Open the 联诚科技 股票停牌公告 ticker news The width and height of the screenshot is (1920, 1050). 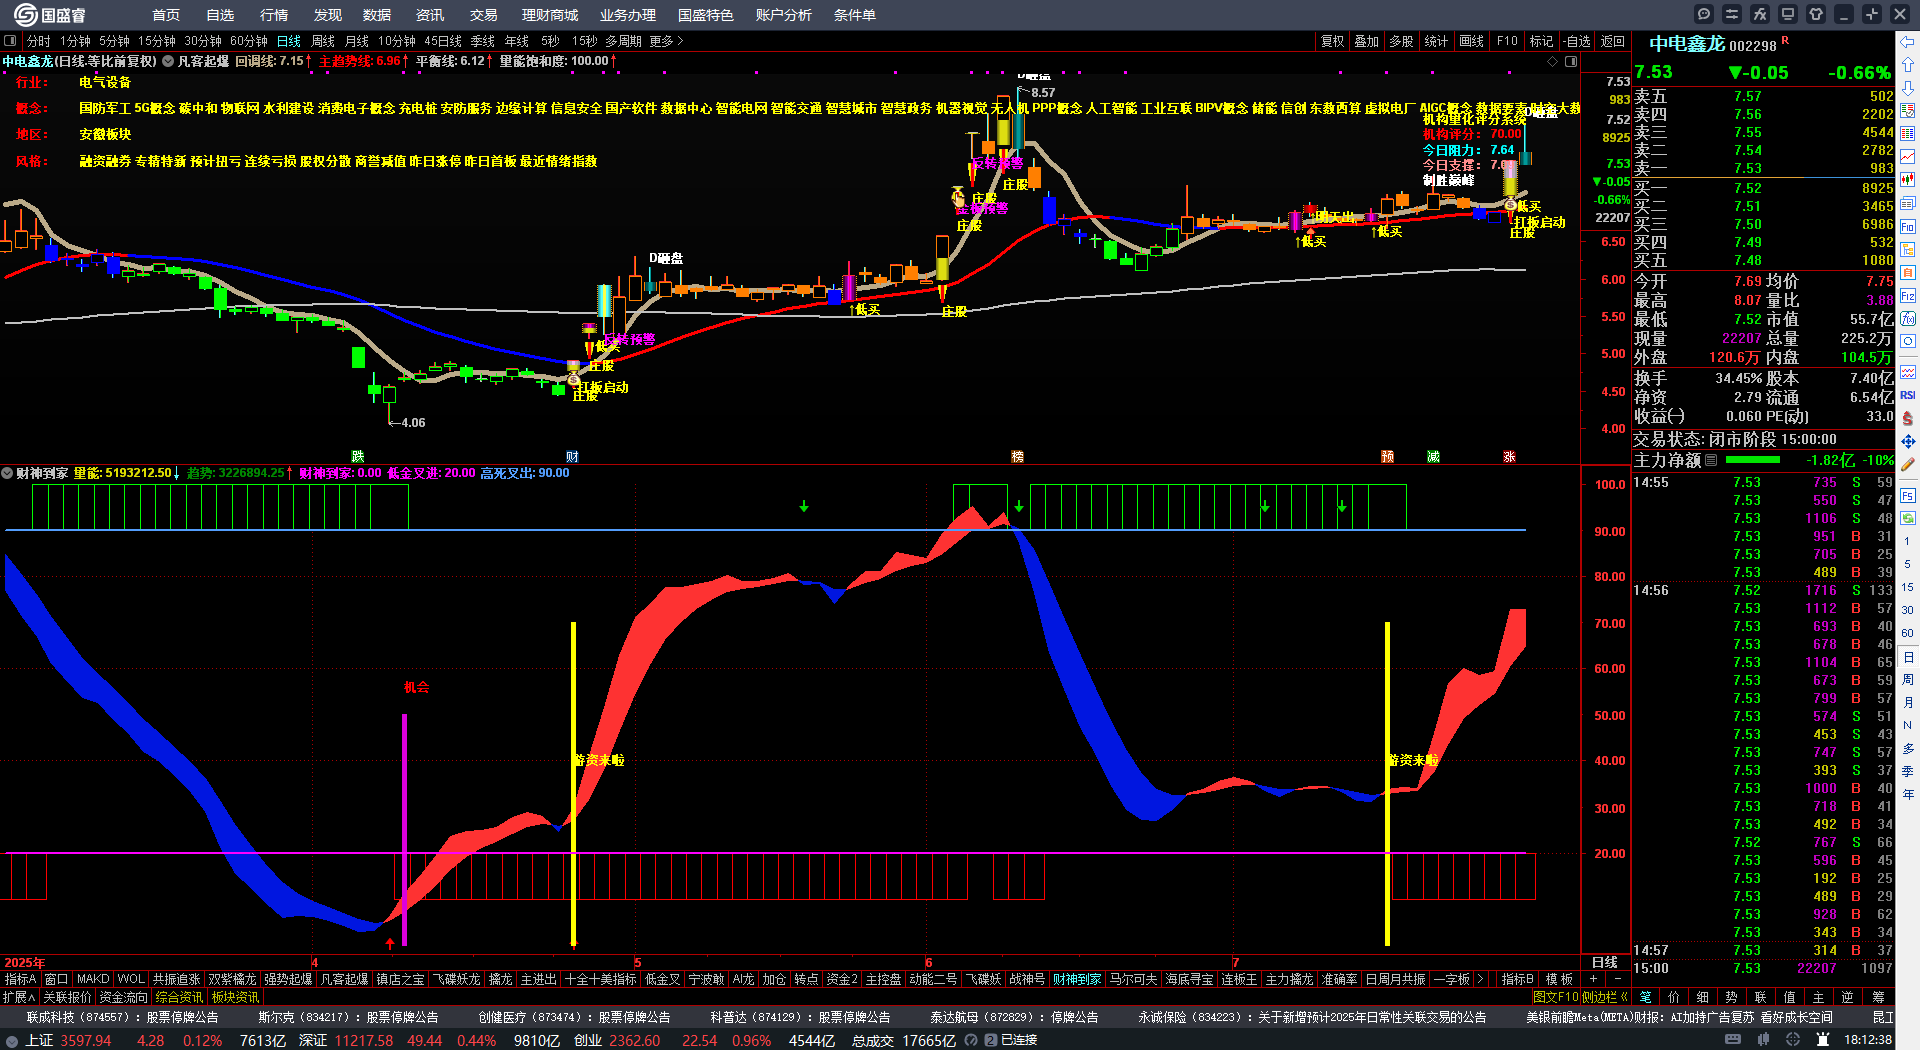point(122,1017)
